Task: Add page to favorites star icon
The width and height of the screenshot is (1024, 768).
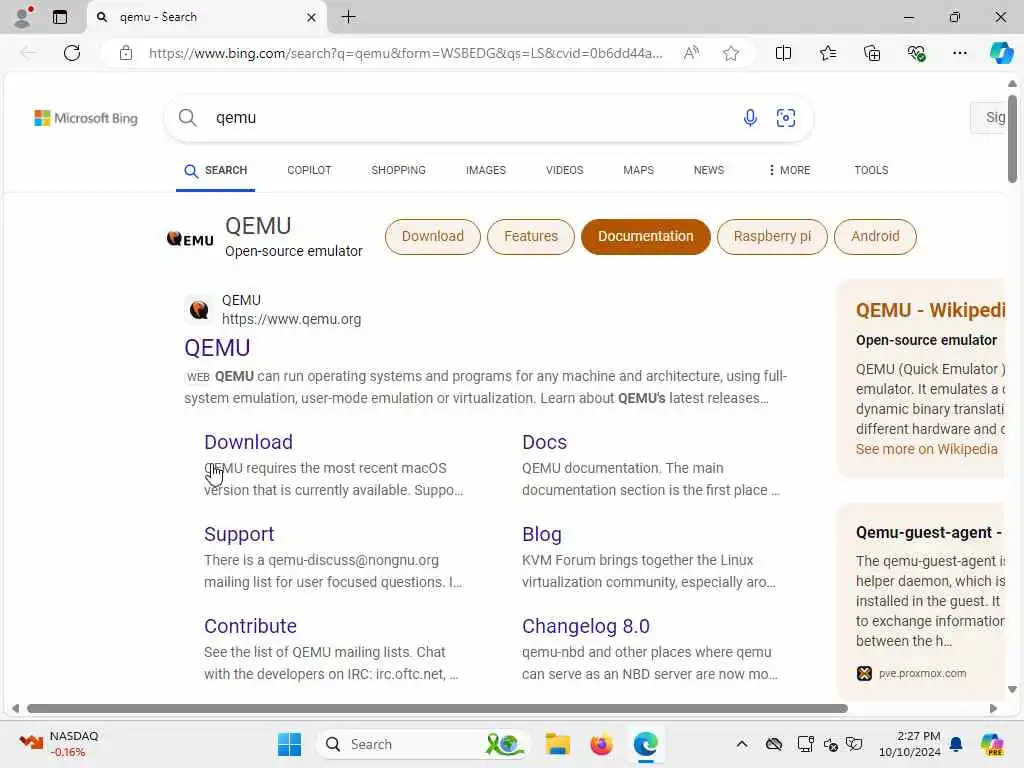Action: point(731,53)
